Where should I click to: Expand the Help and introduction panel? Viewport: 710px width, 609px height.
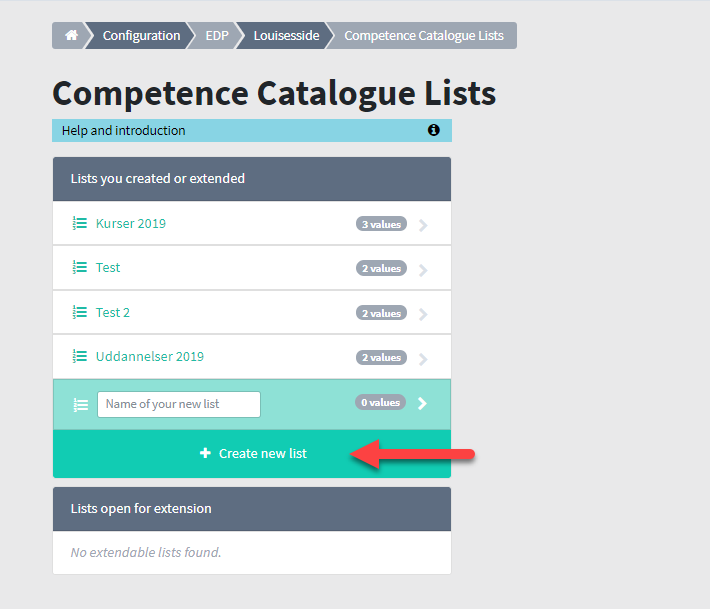pyautogui.click(x=252, y=130)
